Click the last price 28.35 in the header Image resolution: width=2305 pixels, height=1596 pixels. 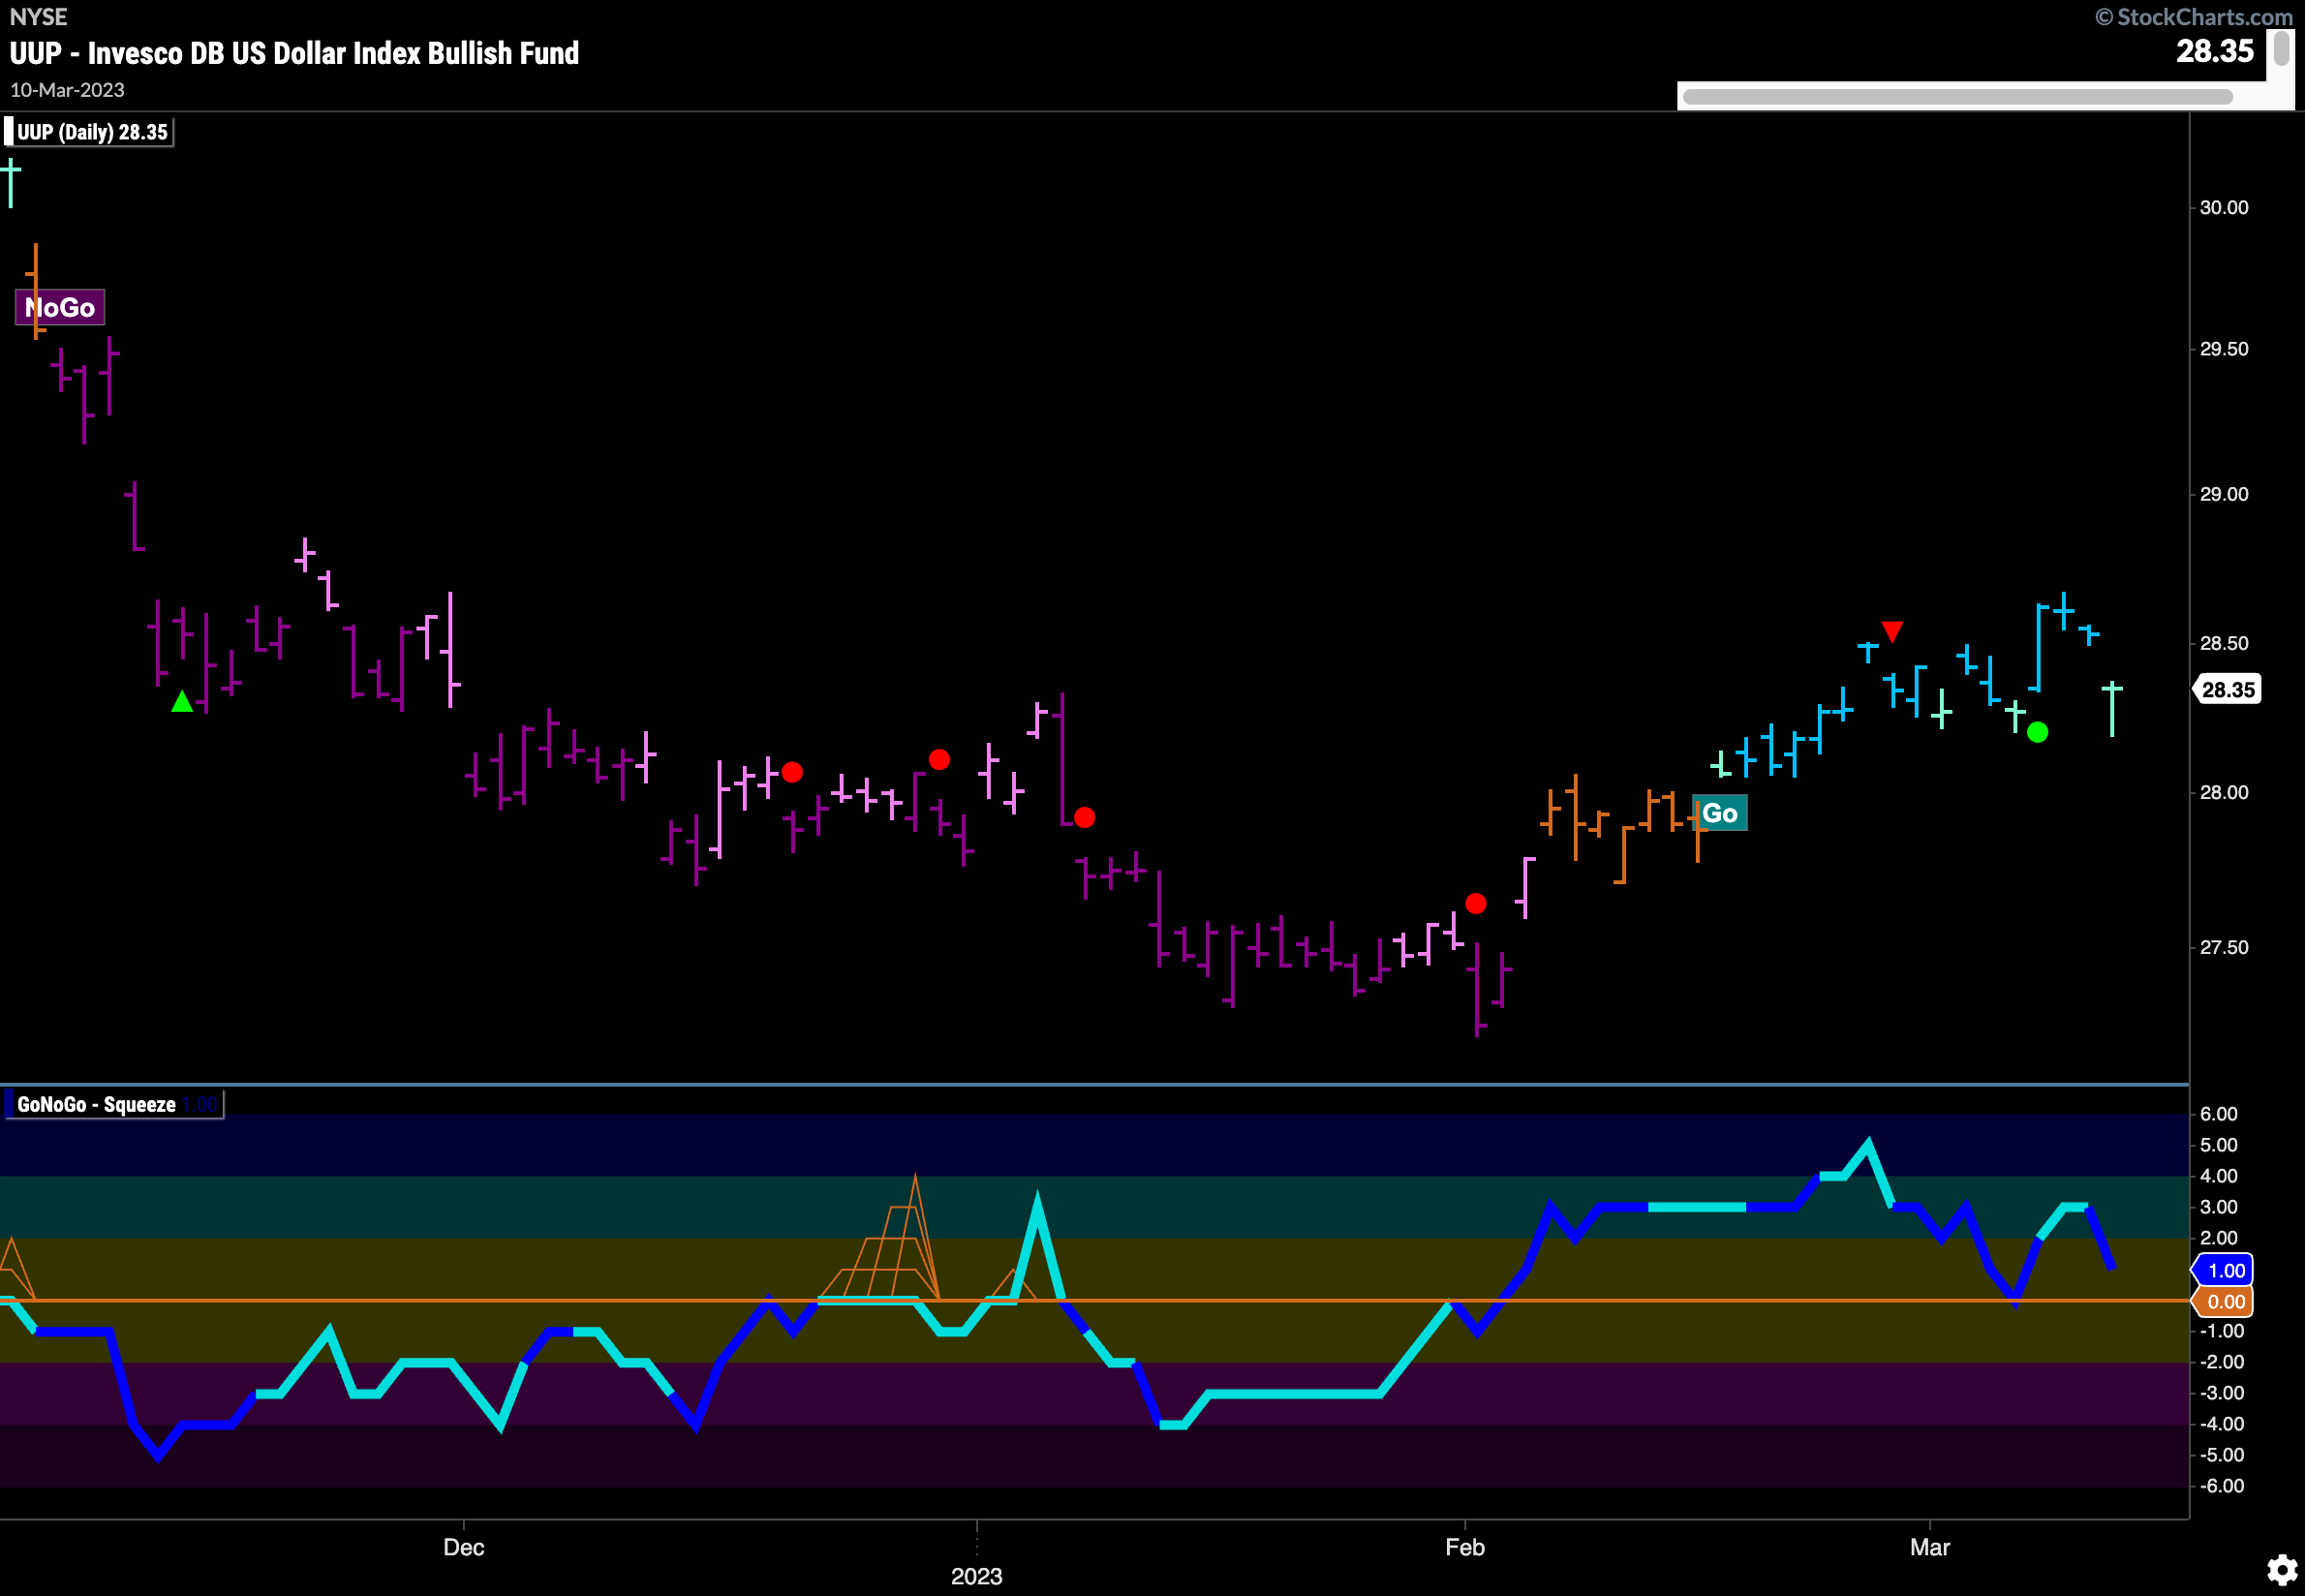[2215, 51]
